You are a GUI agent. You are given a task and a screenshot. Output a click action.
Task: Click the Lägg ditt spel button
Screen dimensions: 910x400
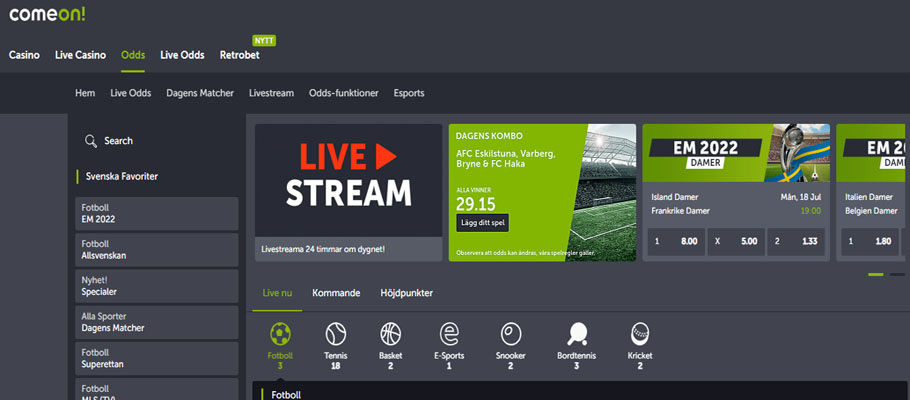[482, 223]
